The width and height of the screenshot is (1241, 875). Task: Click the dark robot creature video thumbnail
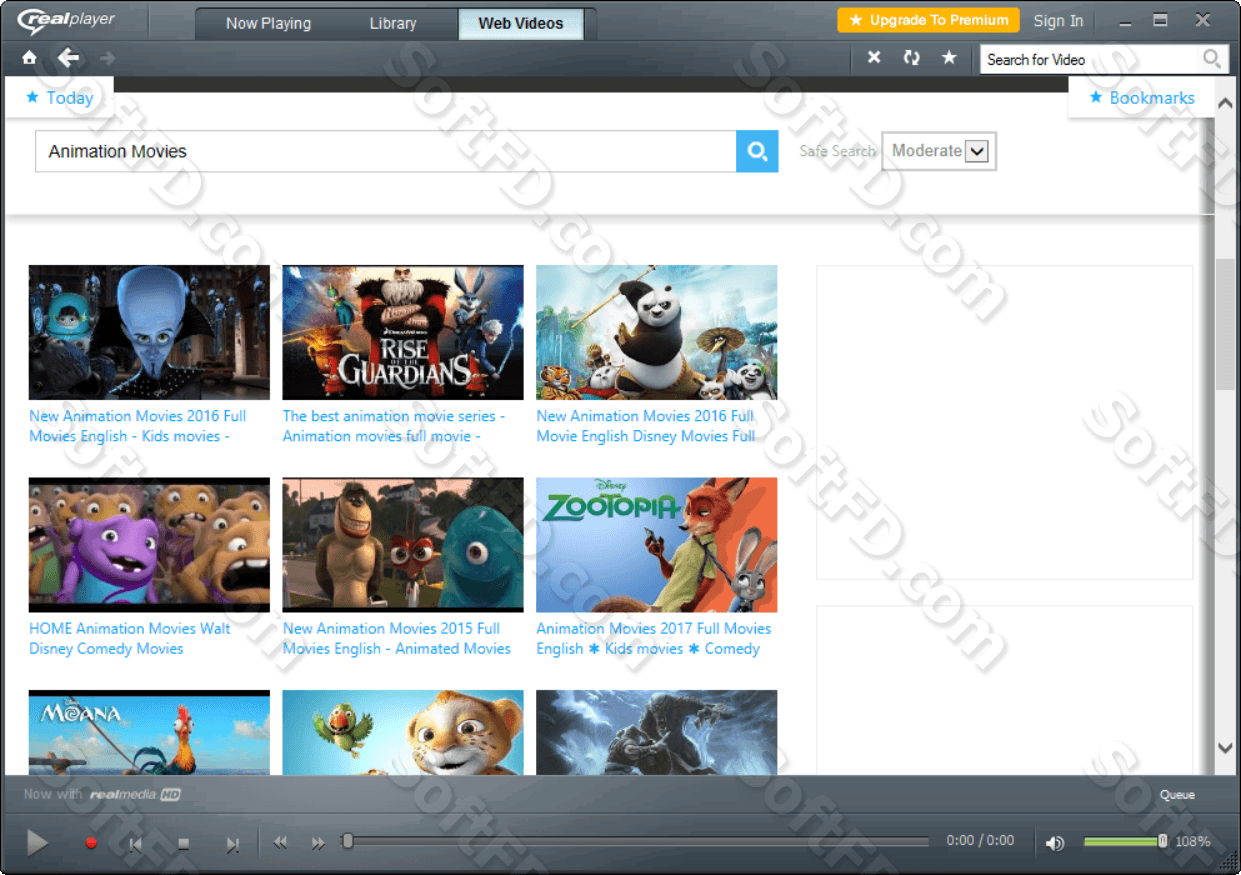[x=657, y=732]
